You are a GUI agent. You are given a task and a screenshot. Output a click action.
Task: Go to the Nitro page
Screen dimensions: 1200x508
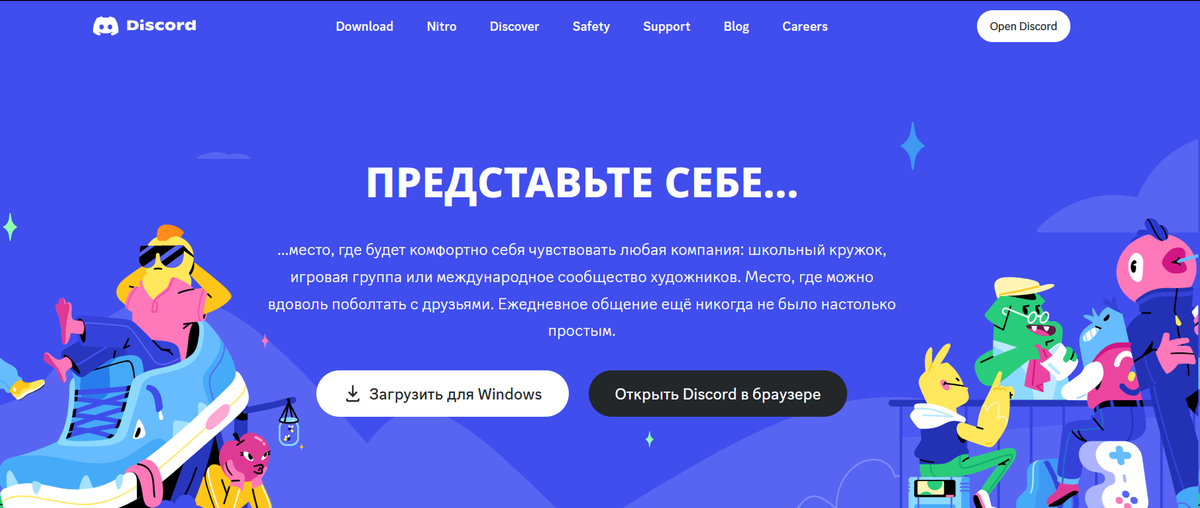(x=441, y=27)
